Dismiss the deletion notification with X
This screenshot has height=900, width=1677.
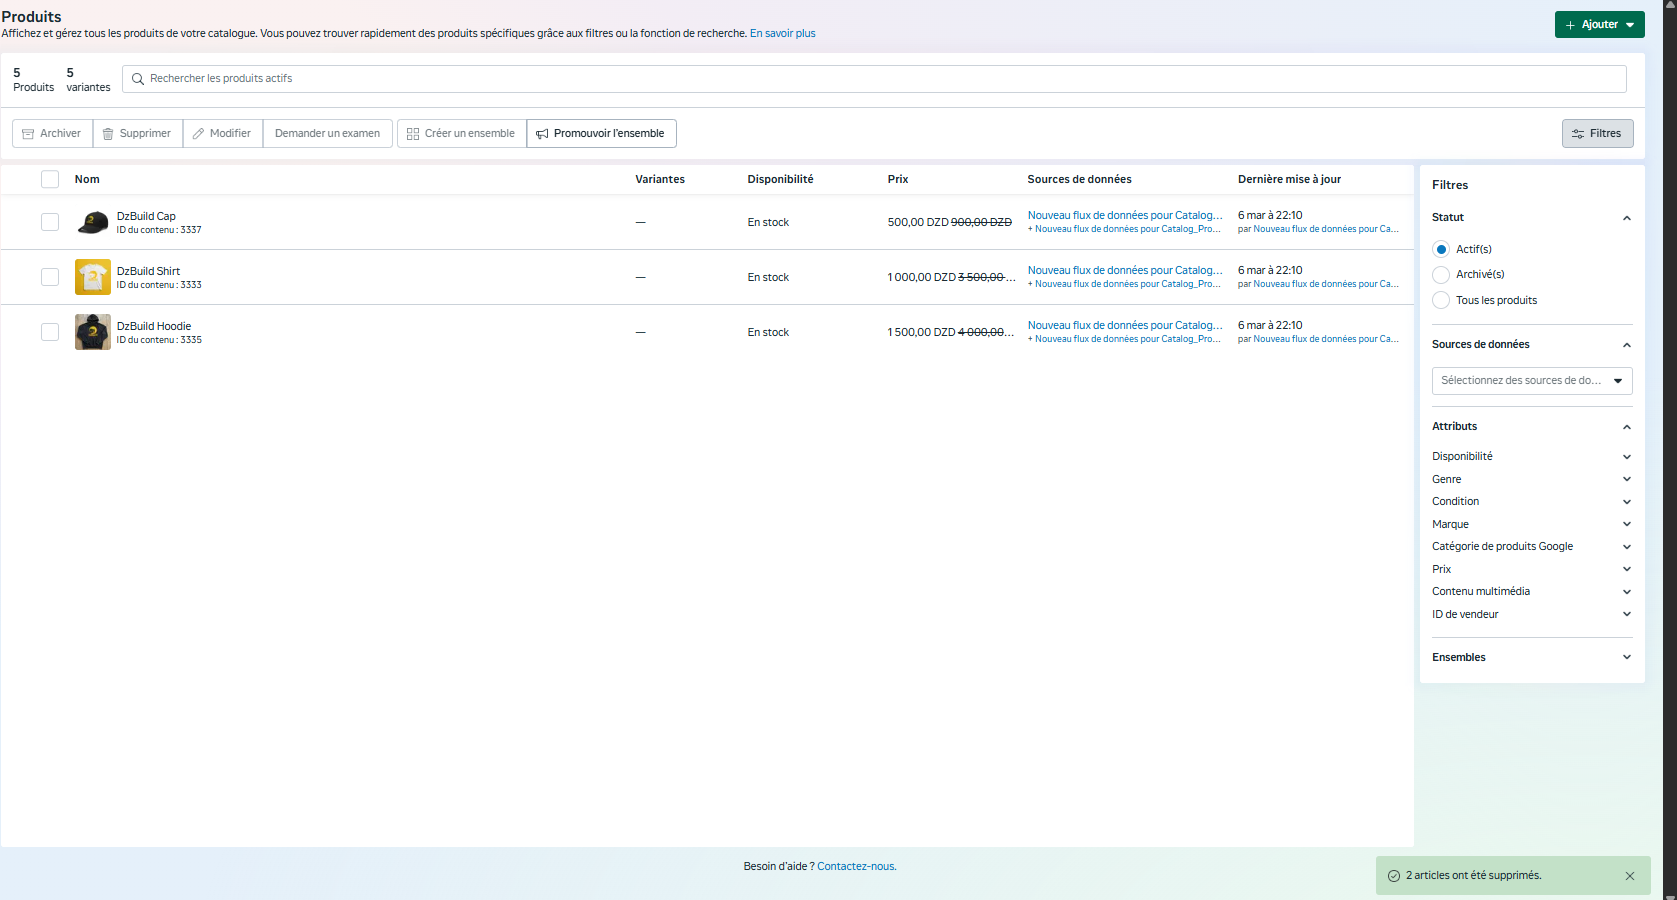[1630, 876]
